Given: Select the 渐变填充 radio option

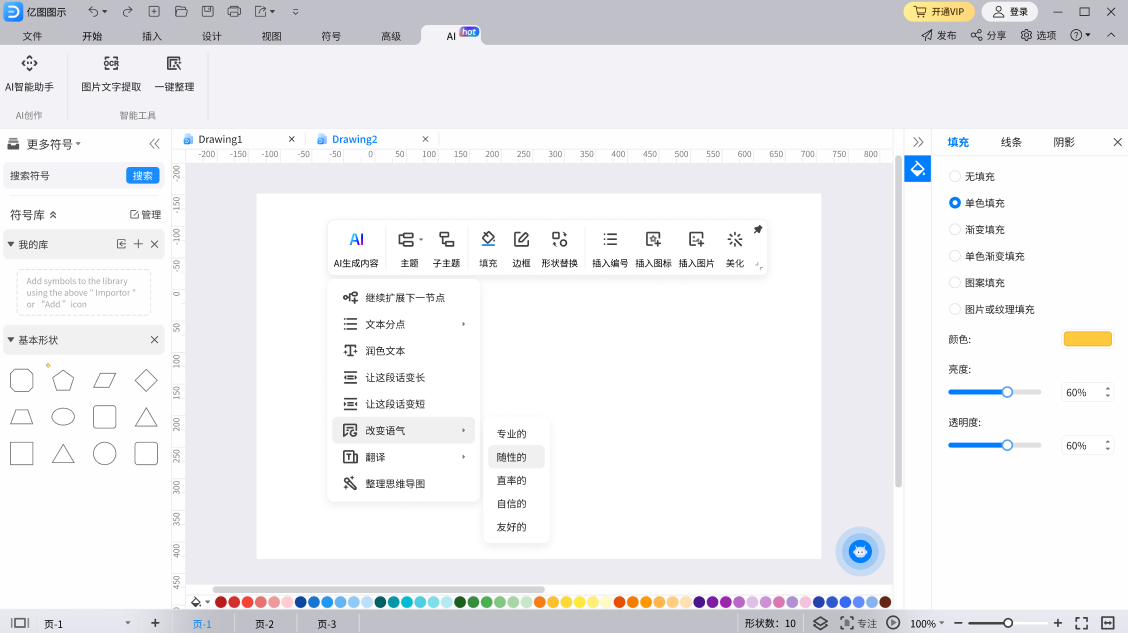Looking at the screenshot, I should [955, 229].
